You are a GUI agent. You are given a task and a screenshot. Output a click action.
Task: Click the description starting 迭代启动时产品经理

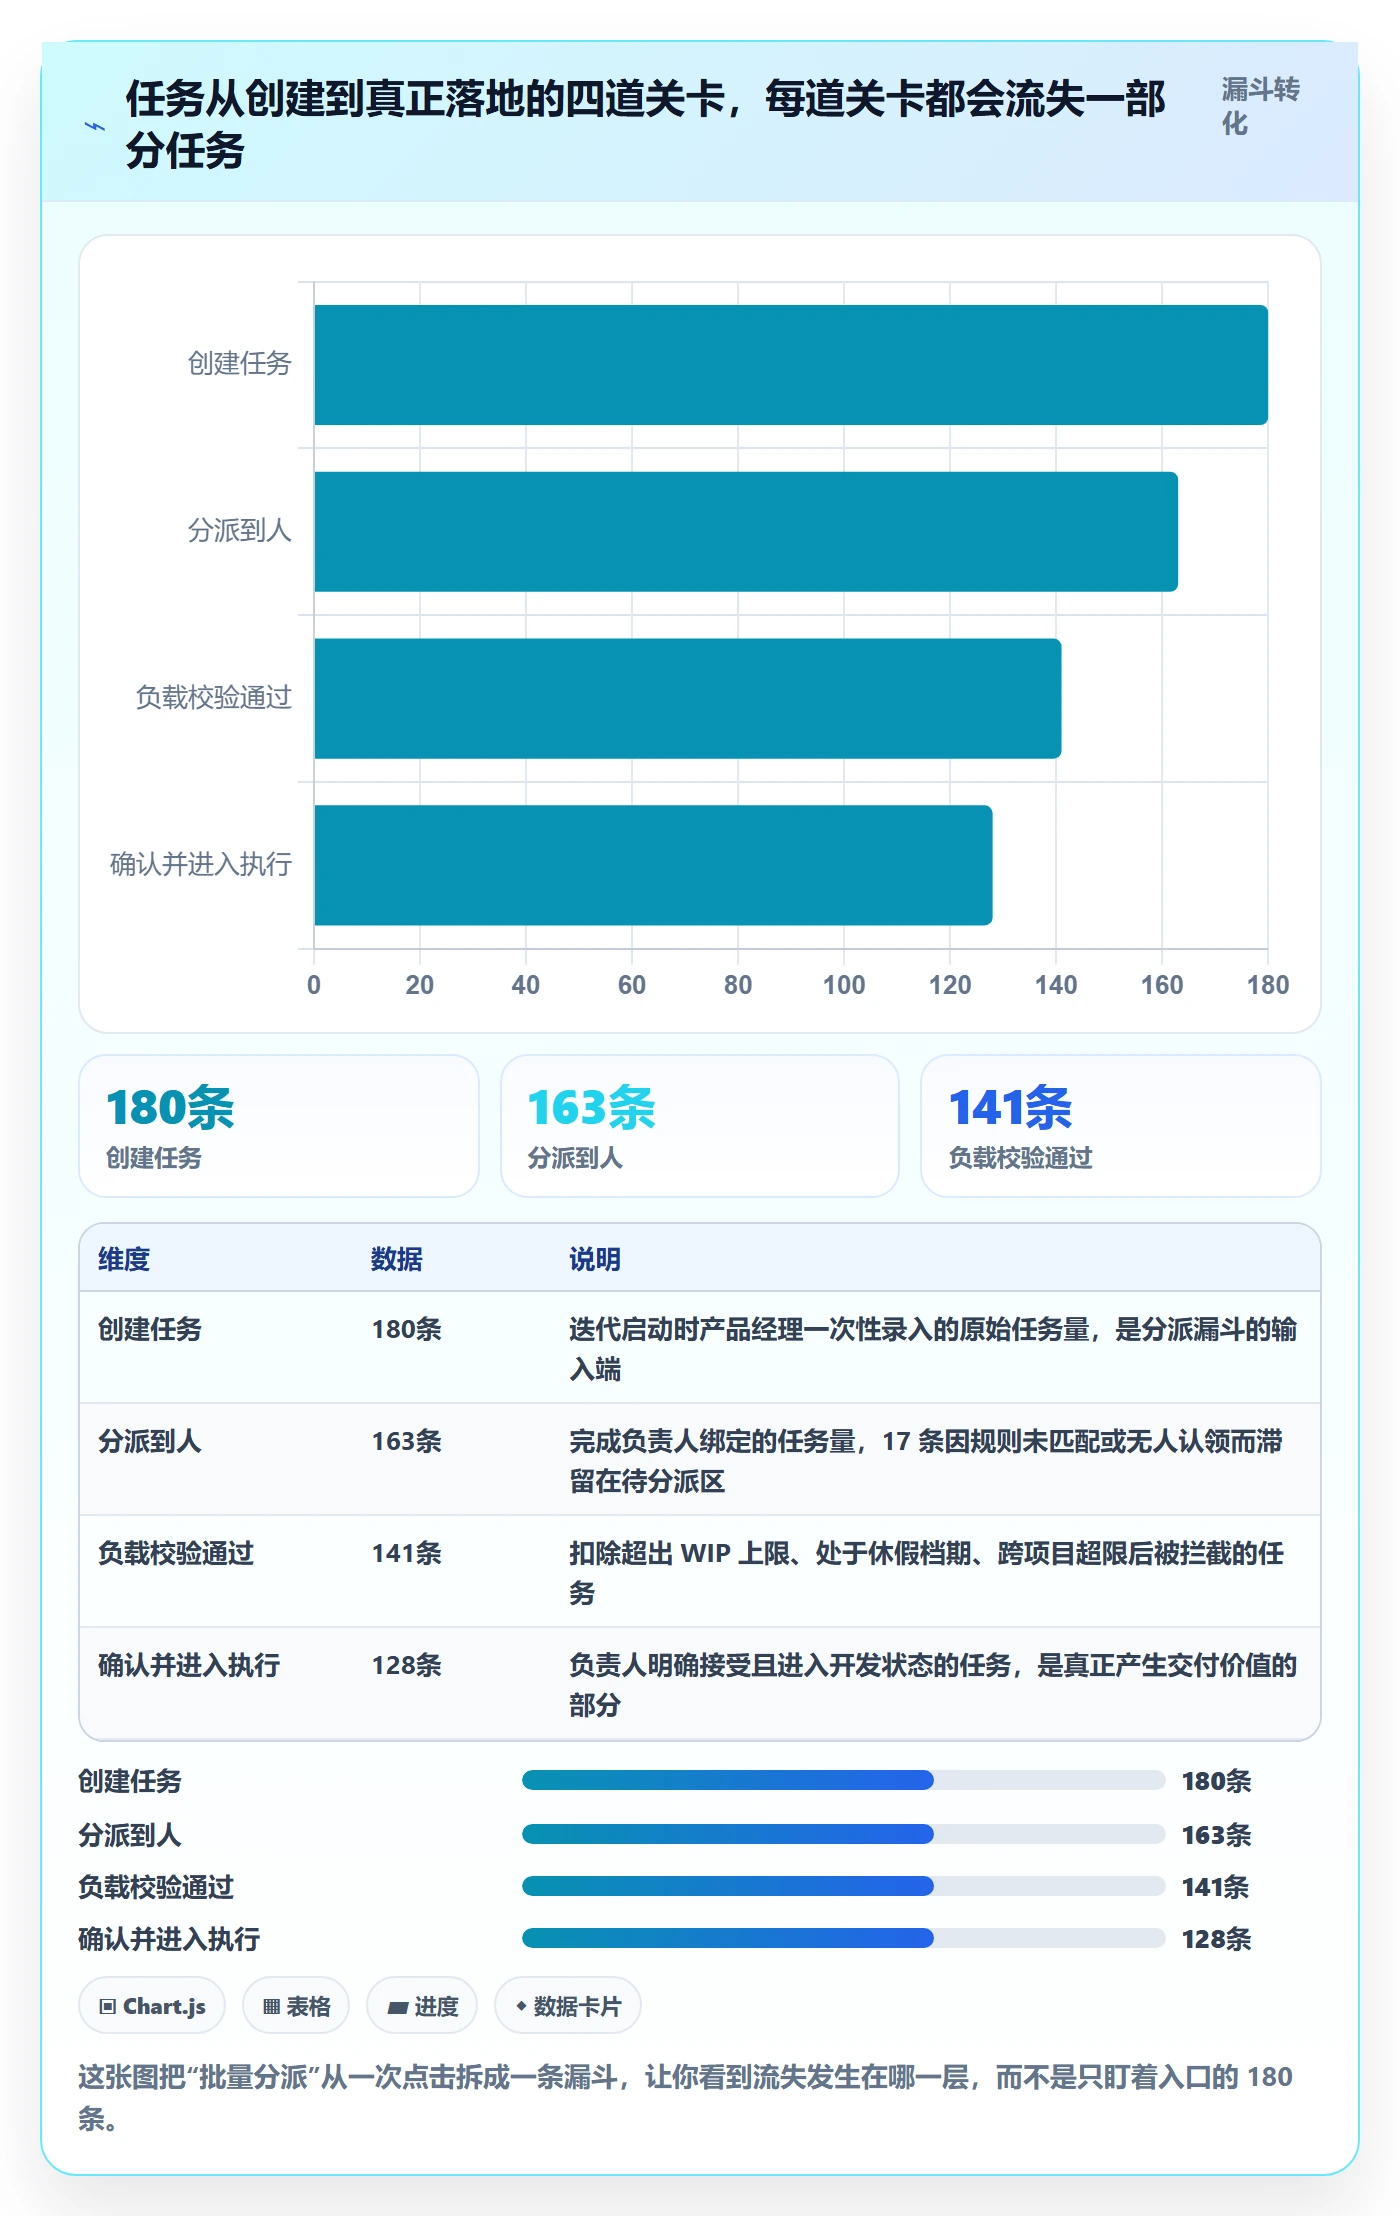pos(933,1349)
